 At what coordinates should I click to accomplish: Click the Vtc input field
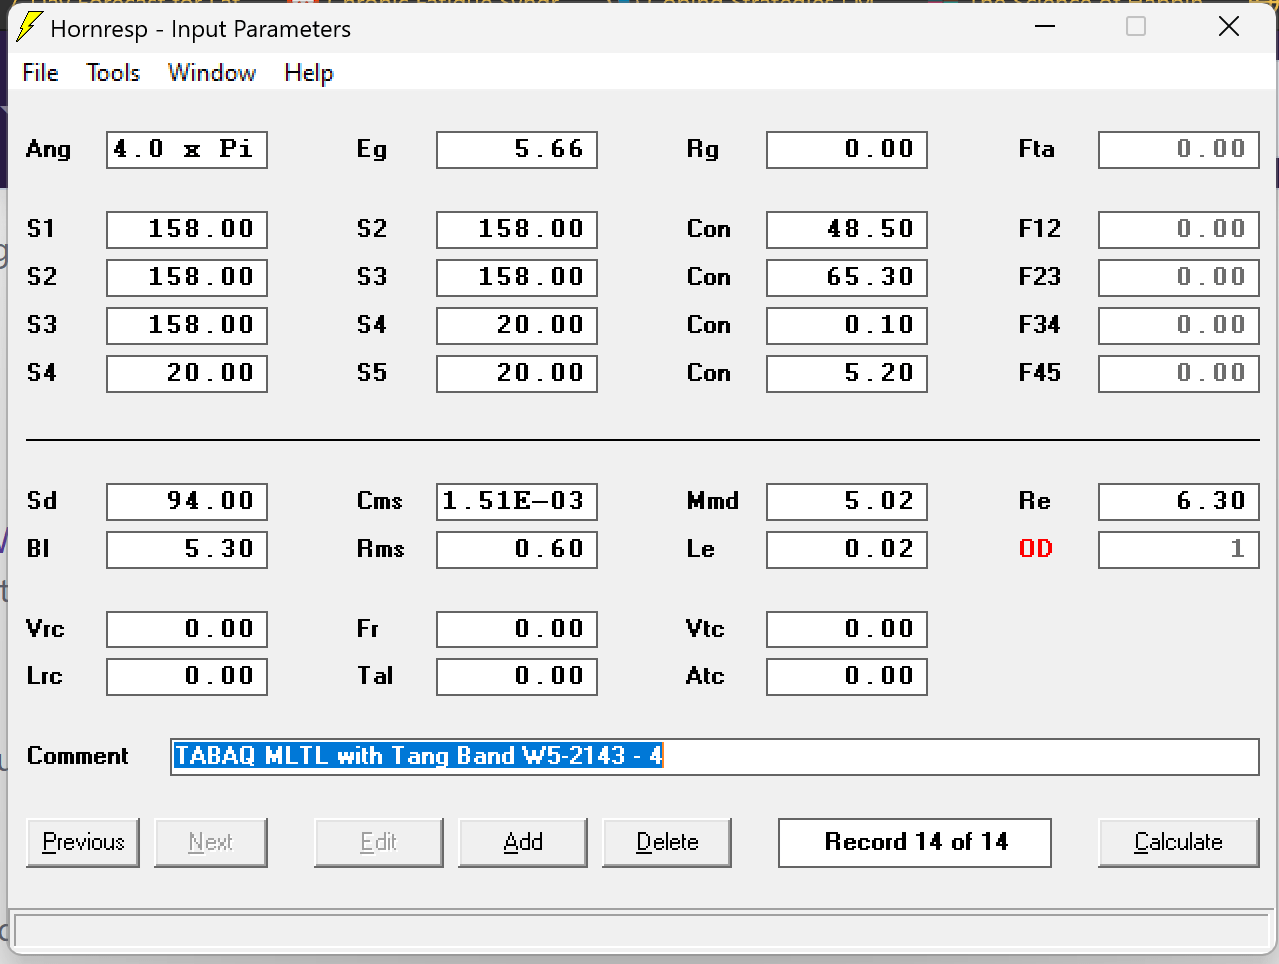click(847, 629)
